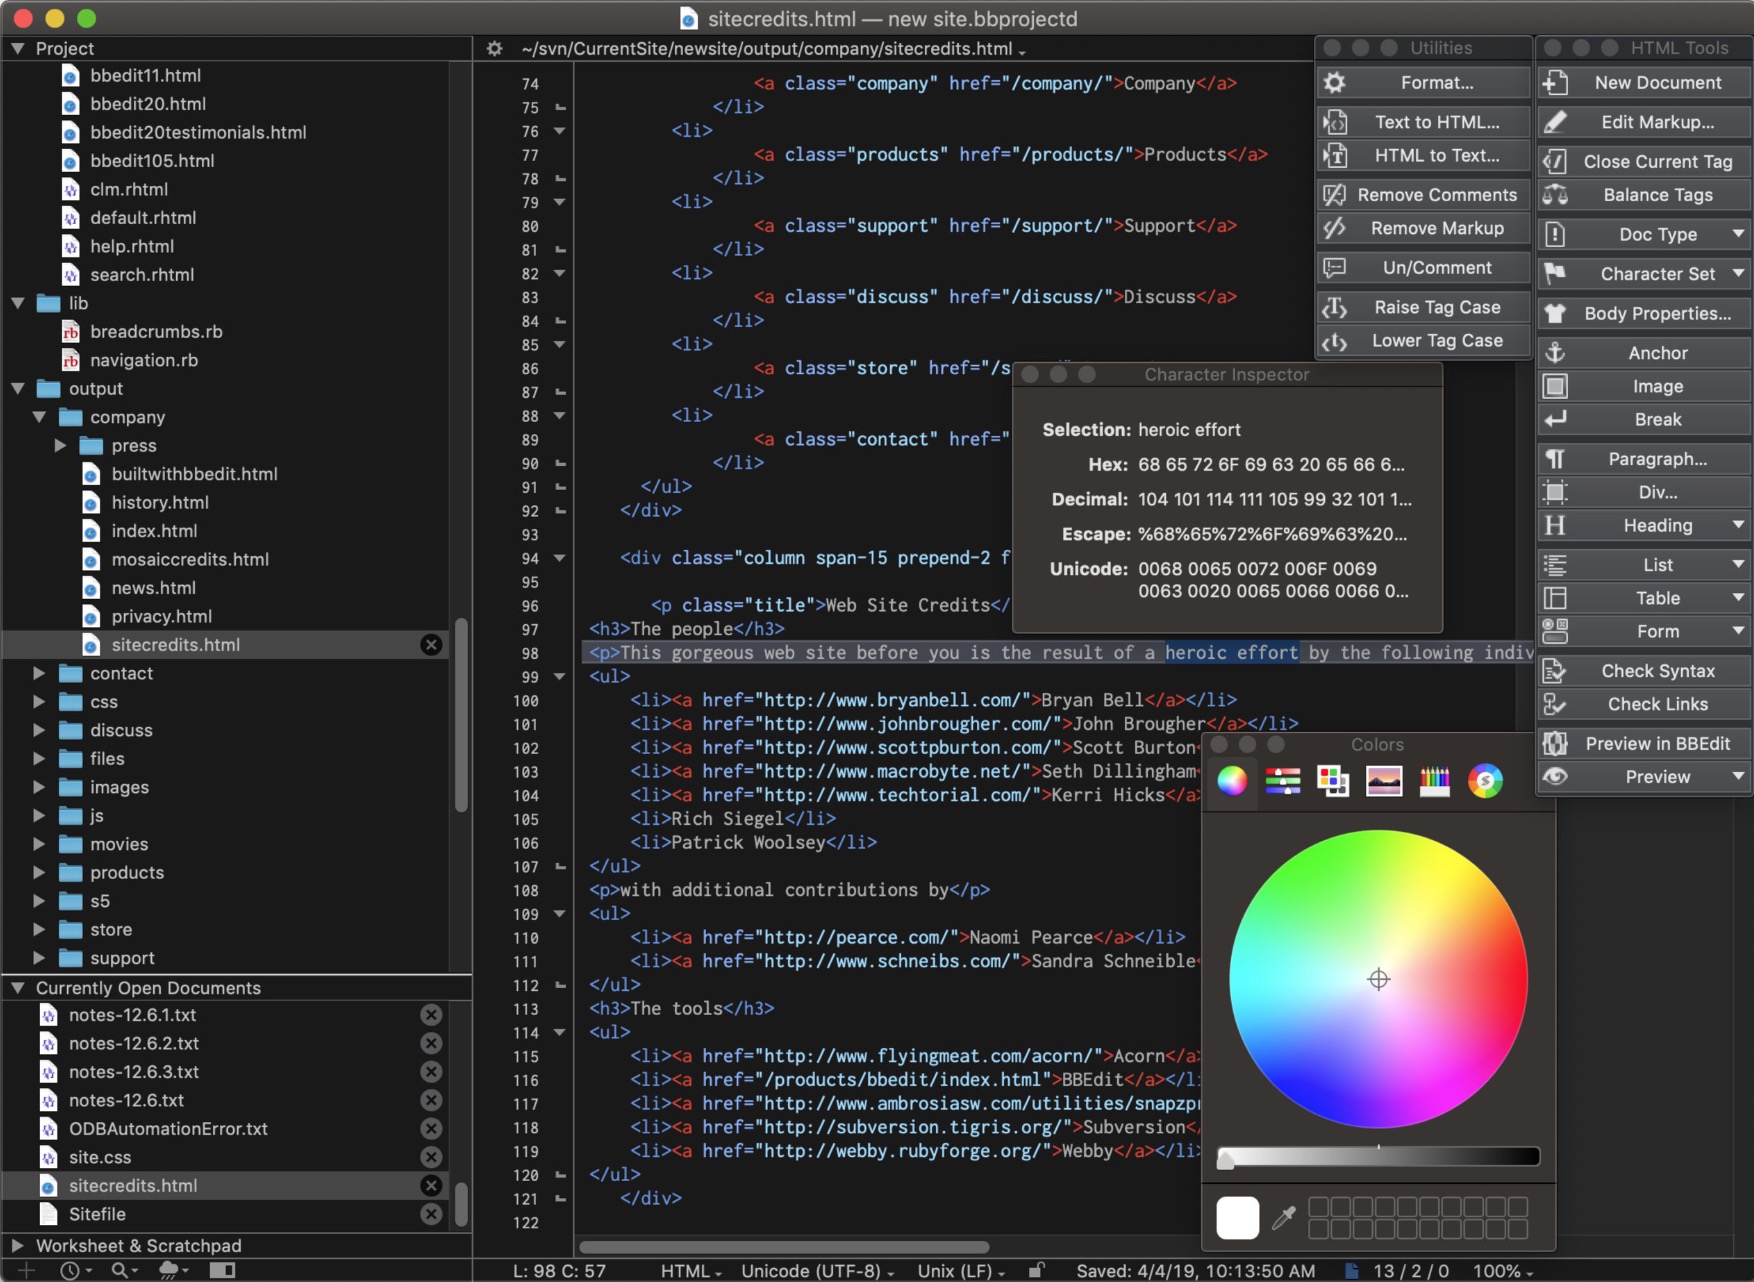Click the add plus icon in sidebar footer

pos(27,1270)
